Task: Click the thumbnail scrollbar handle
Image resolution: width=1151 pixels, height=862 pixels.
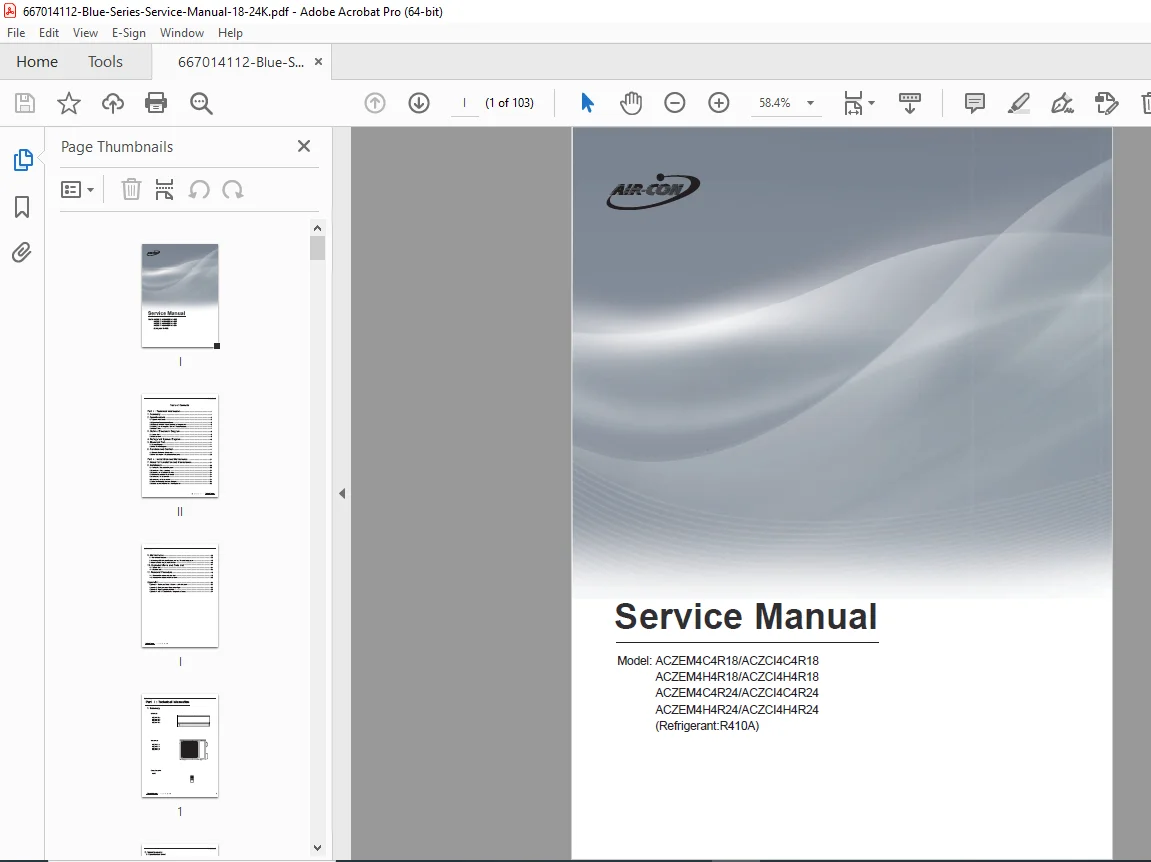Action: pos(317,248)
